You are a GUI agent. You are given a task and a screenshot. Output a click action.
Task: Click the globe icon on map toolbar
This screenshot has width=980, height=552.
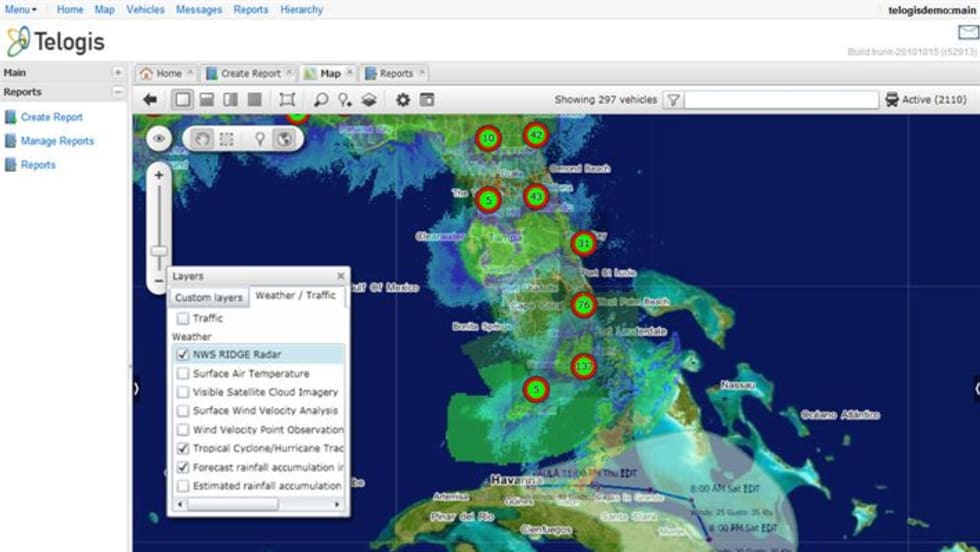pyautogui.click(x=284, y=139)
